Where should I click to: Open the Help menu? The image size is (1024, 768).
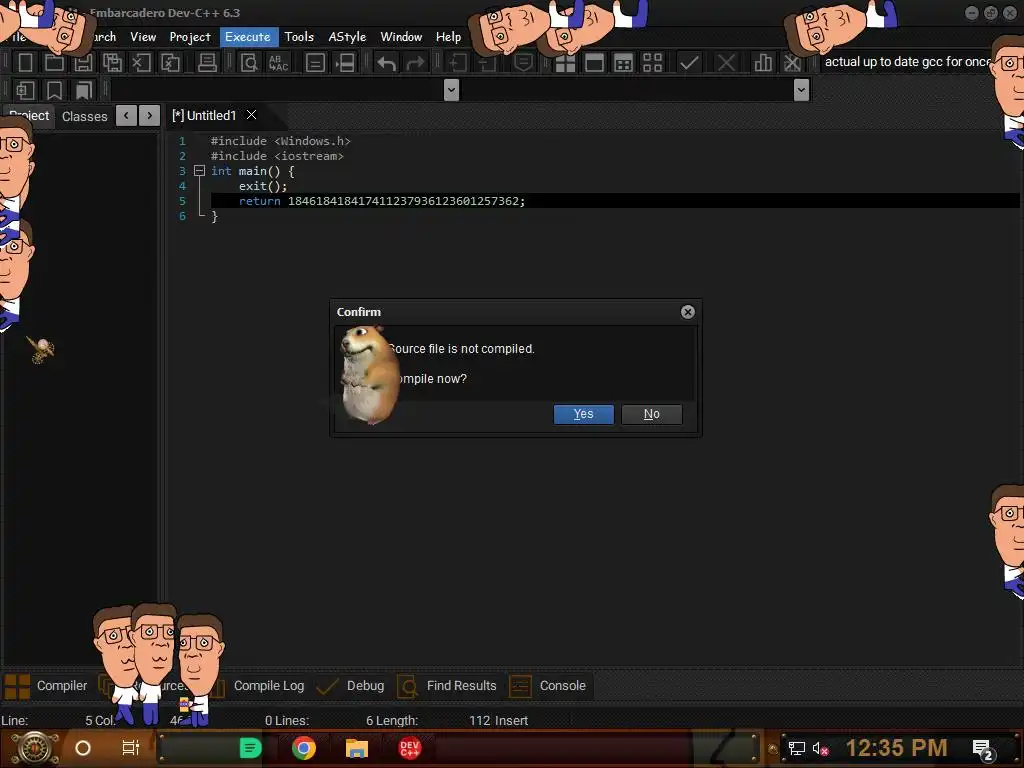coord(448,37)
